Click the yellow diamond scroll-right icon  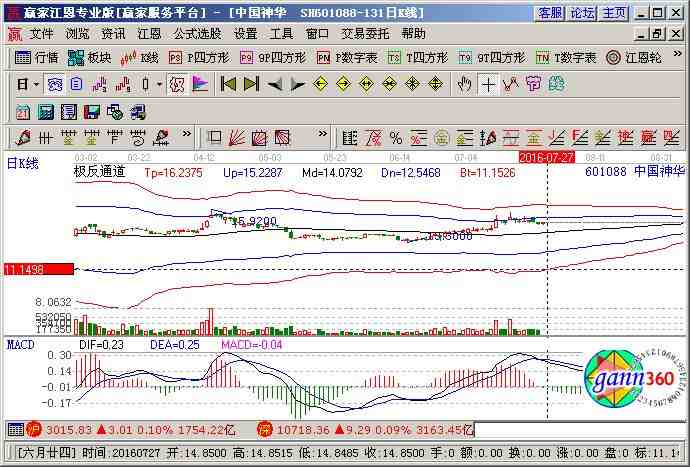coord(343,84)
